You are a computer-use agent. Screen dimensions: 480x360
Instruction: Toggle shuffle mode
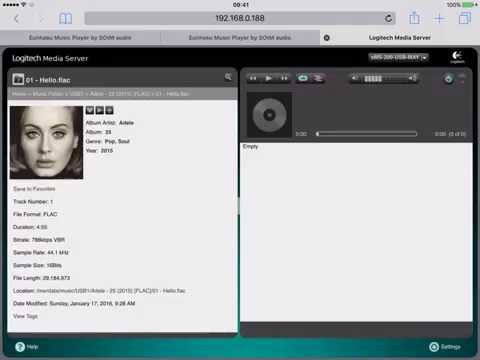pyautogui.click(x=318, y=78)
